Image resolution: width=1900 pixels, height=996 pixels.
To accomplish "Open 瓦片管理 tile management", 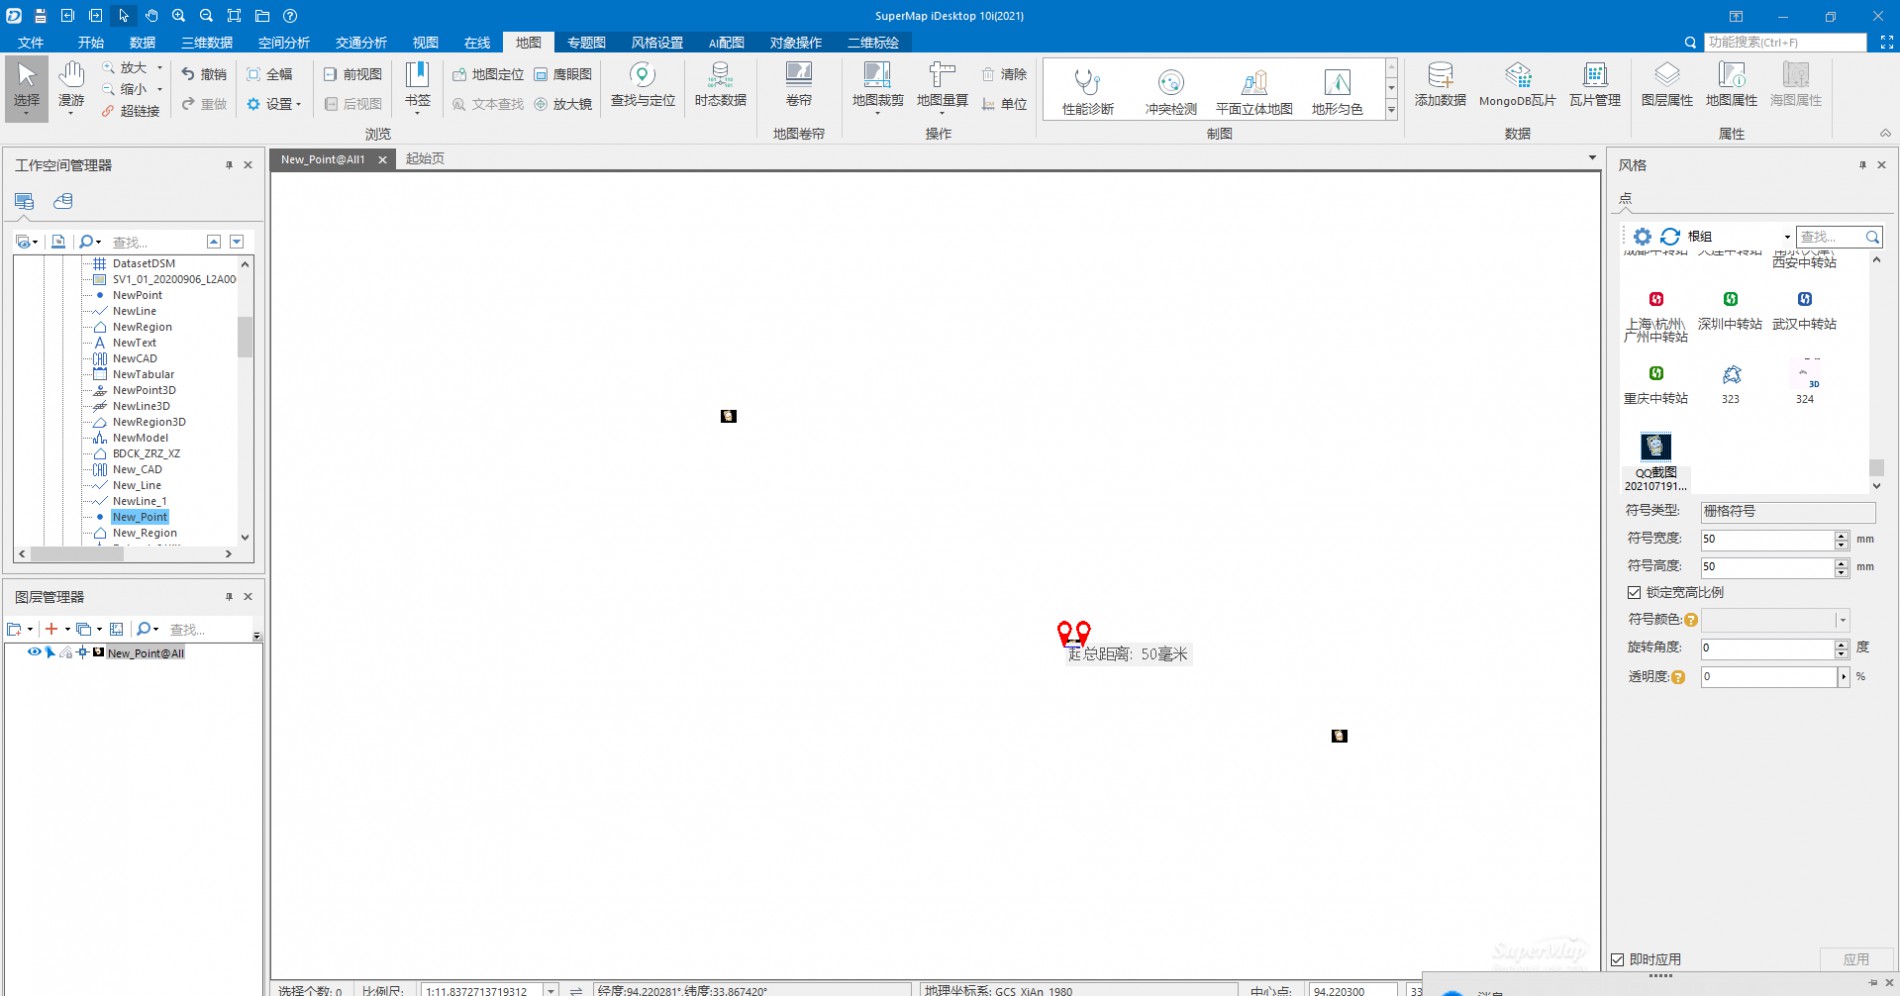I will pos(1595,84).
